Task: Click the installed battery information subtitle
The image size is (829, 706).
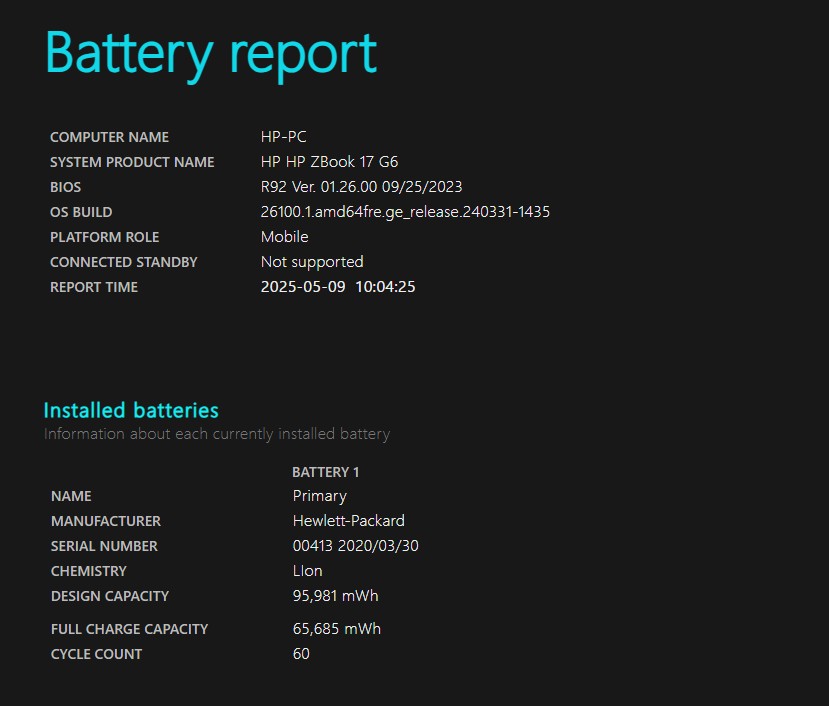Action: pyautogui.click(x=217, y=434)
